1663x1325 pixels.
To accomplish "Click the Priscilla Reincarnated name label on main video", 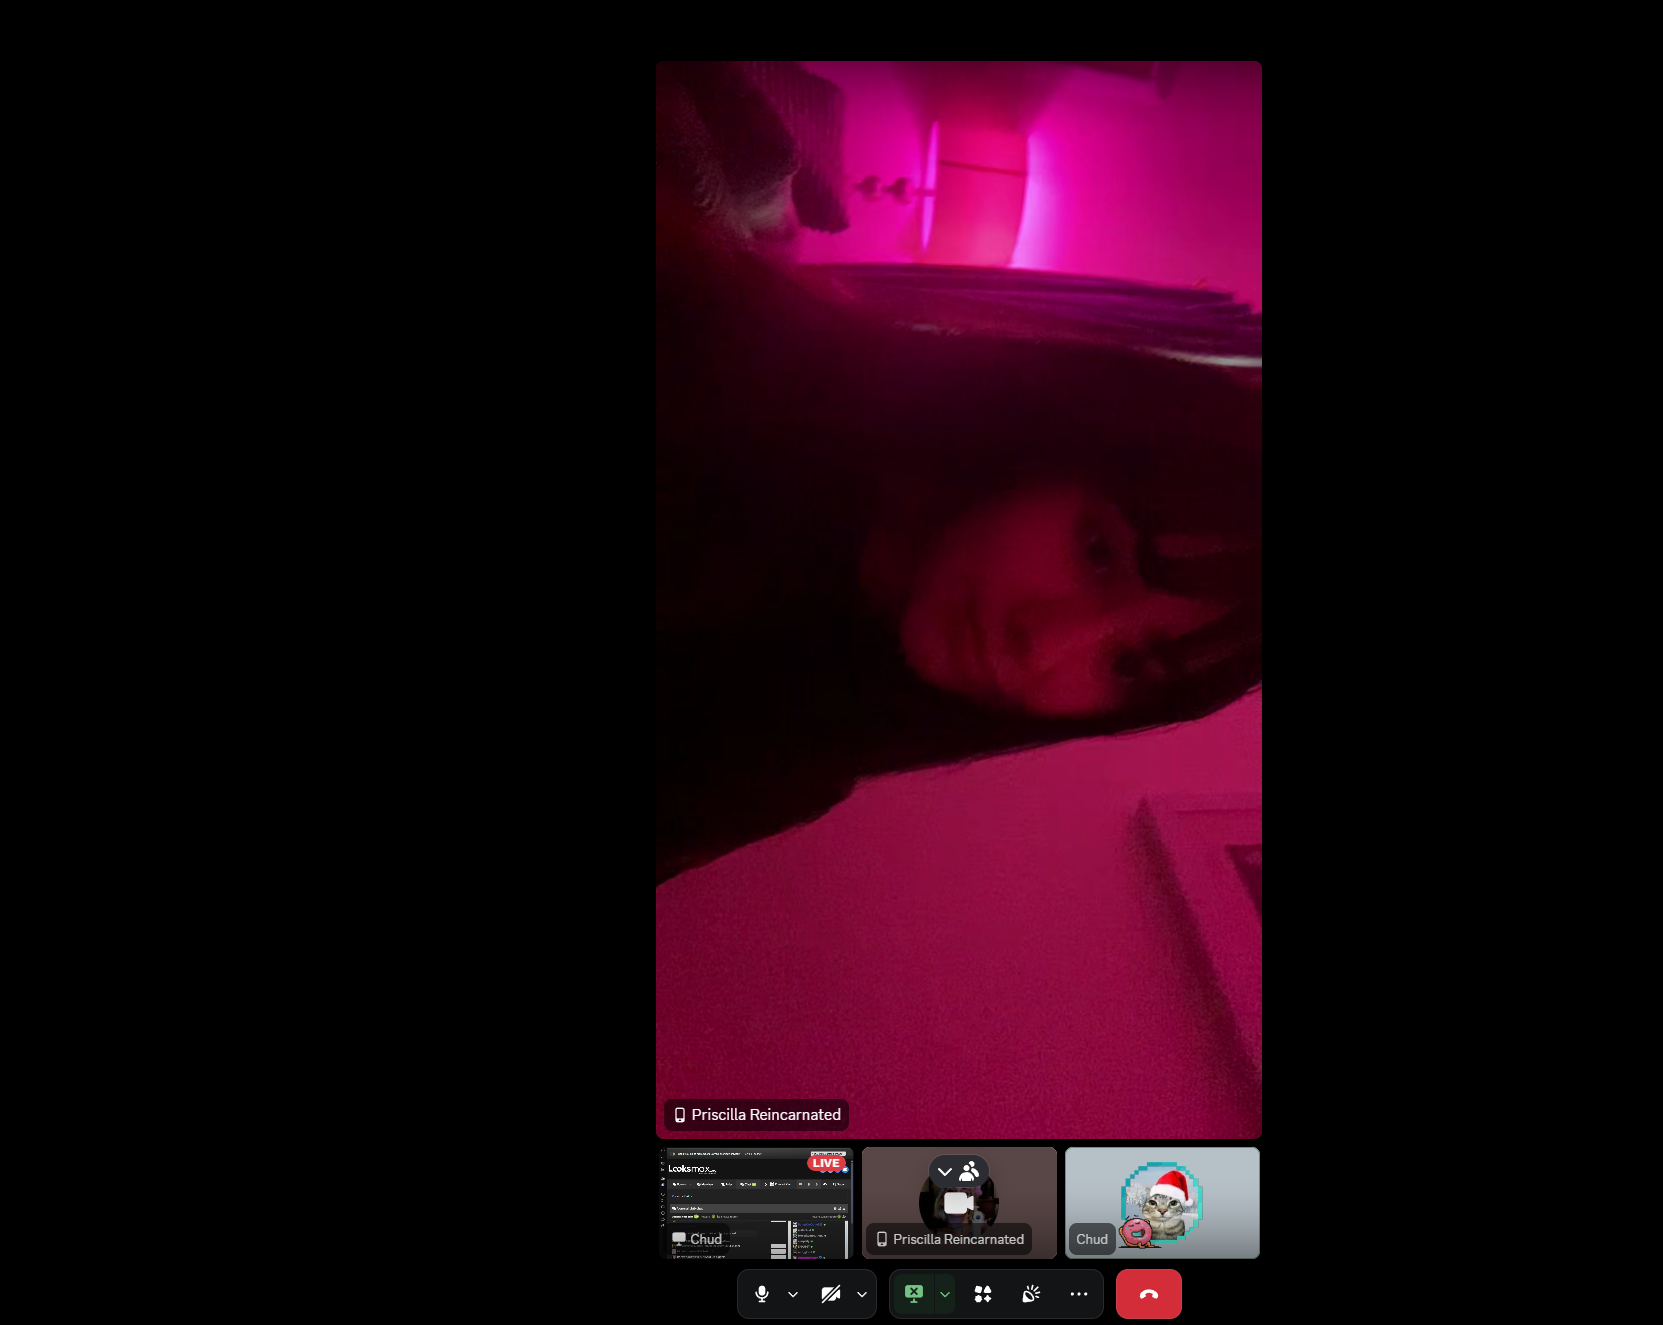I will 766,1115.
